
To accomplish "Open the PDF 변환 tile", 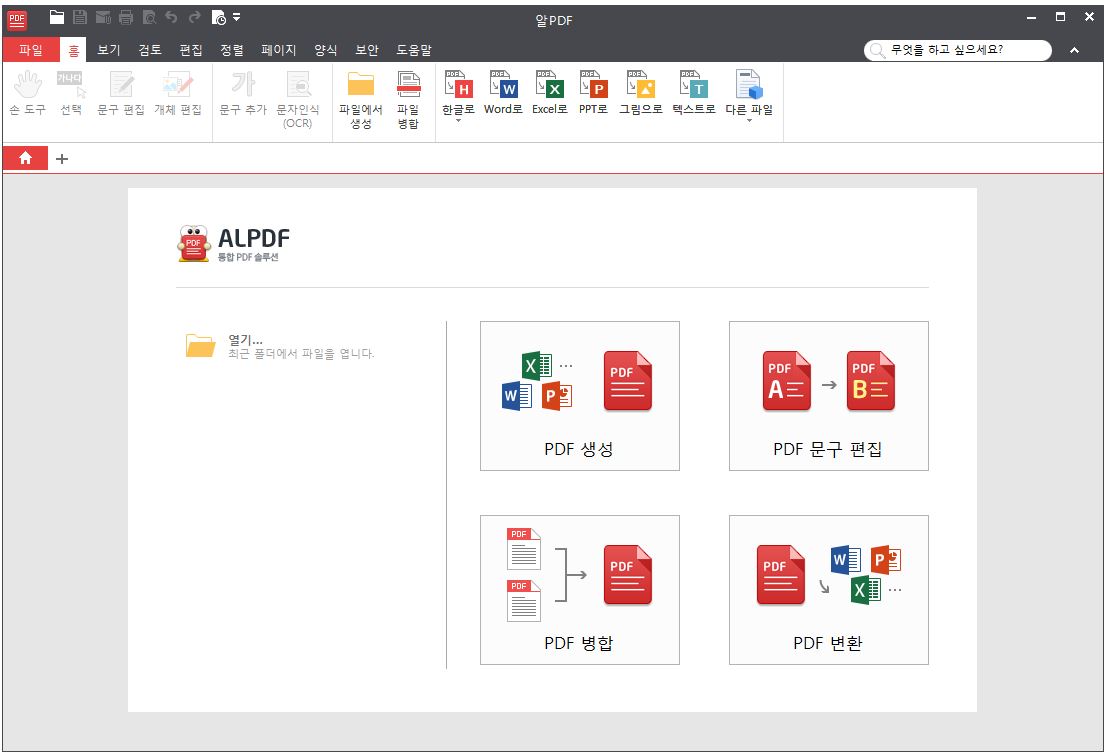I will tap(828, 590).
